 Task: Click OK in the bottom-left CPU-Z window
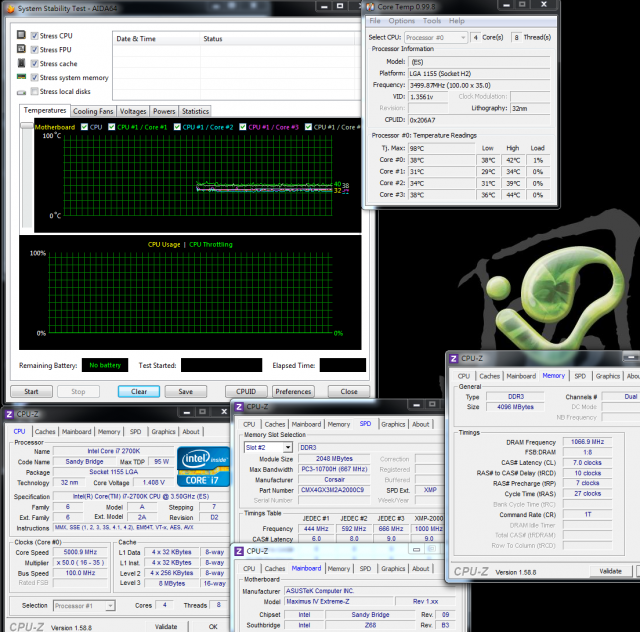tap(213, 627)
